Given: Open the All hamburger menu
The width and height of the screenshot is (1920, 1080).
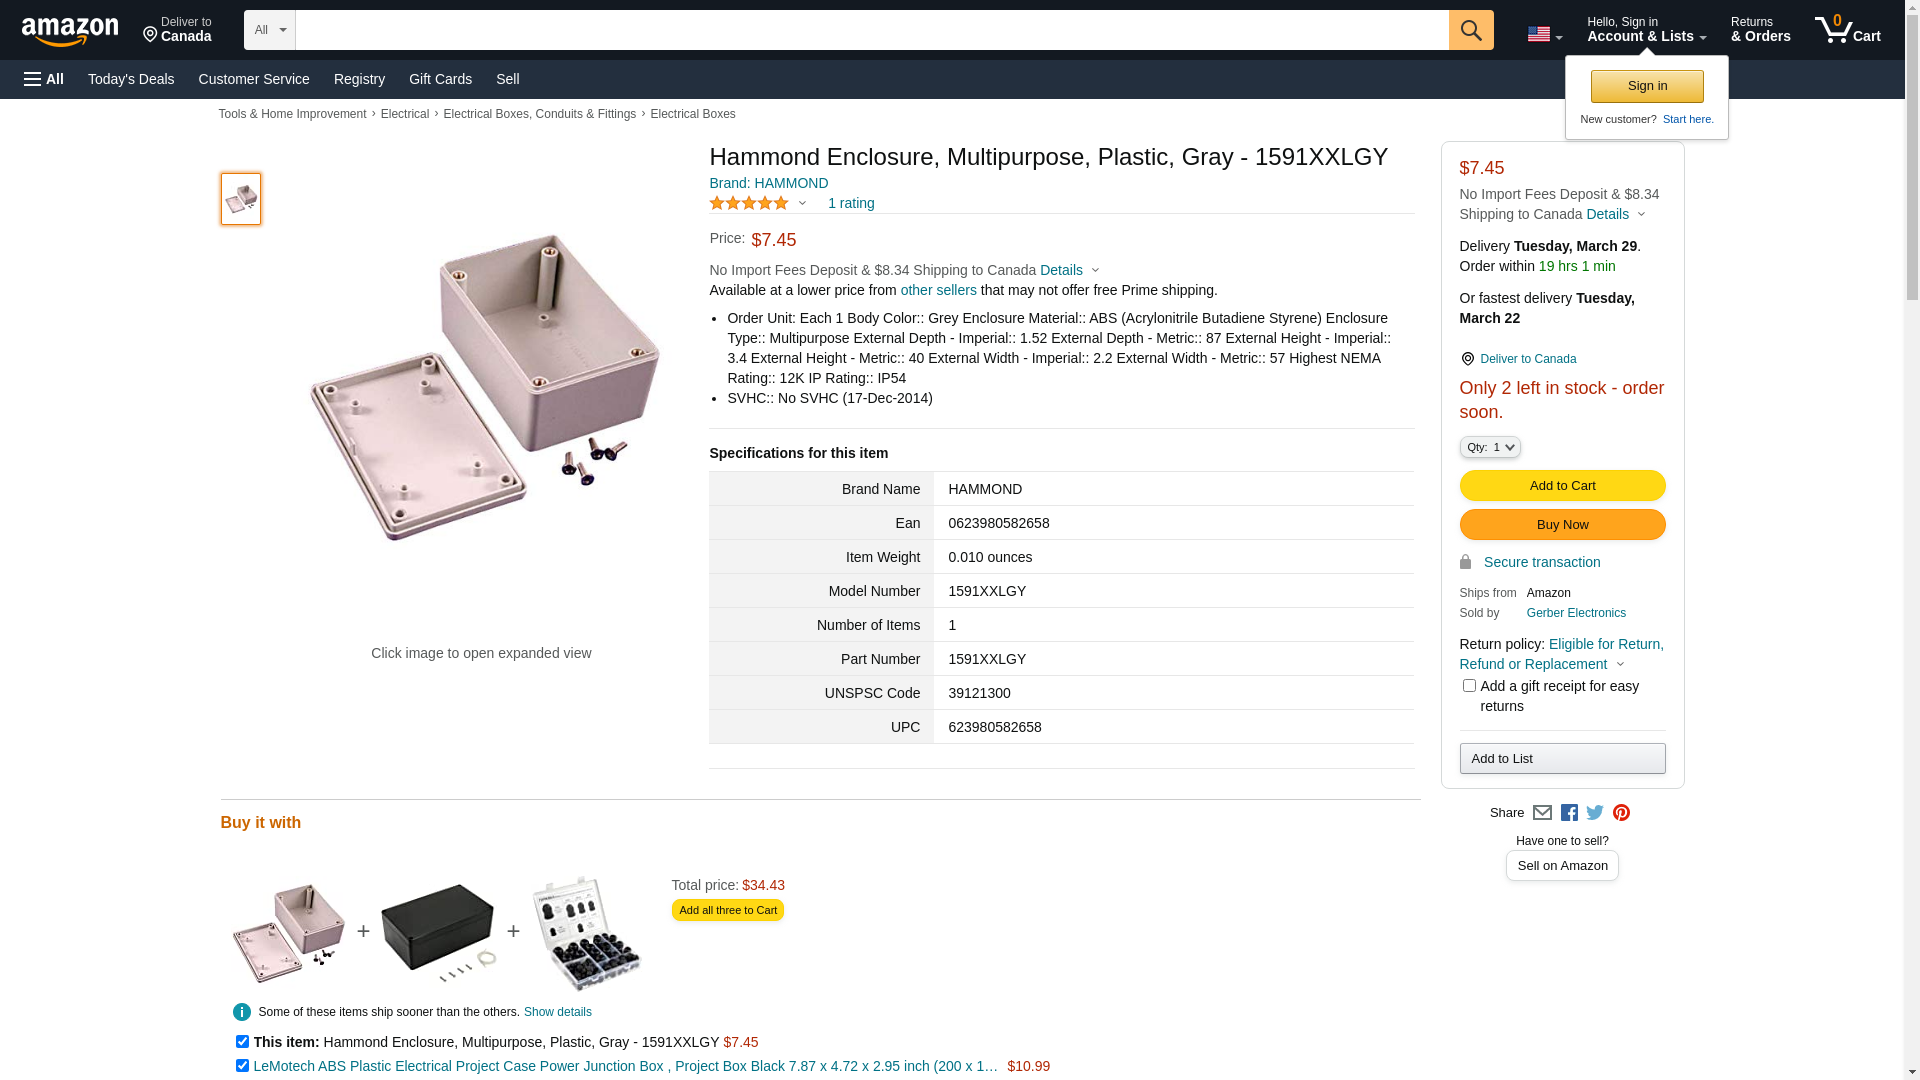Looking at the screenshot, I should [x=44, y=79].
